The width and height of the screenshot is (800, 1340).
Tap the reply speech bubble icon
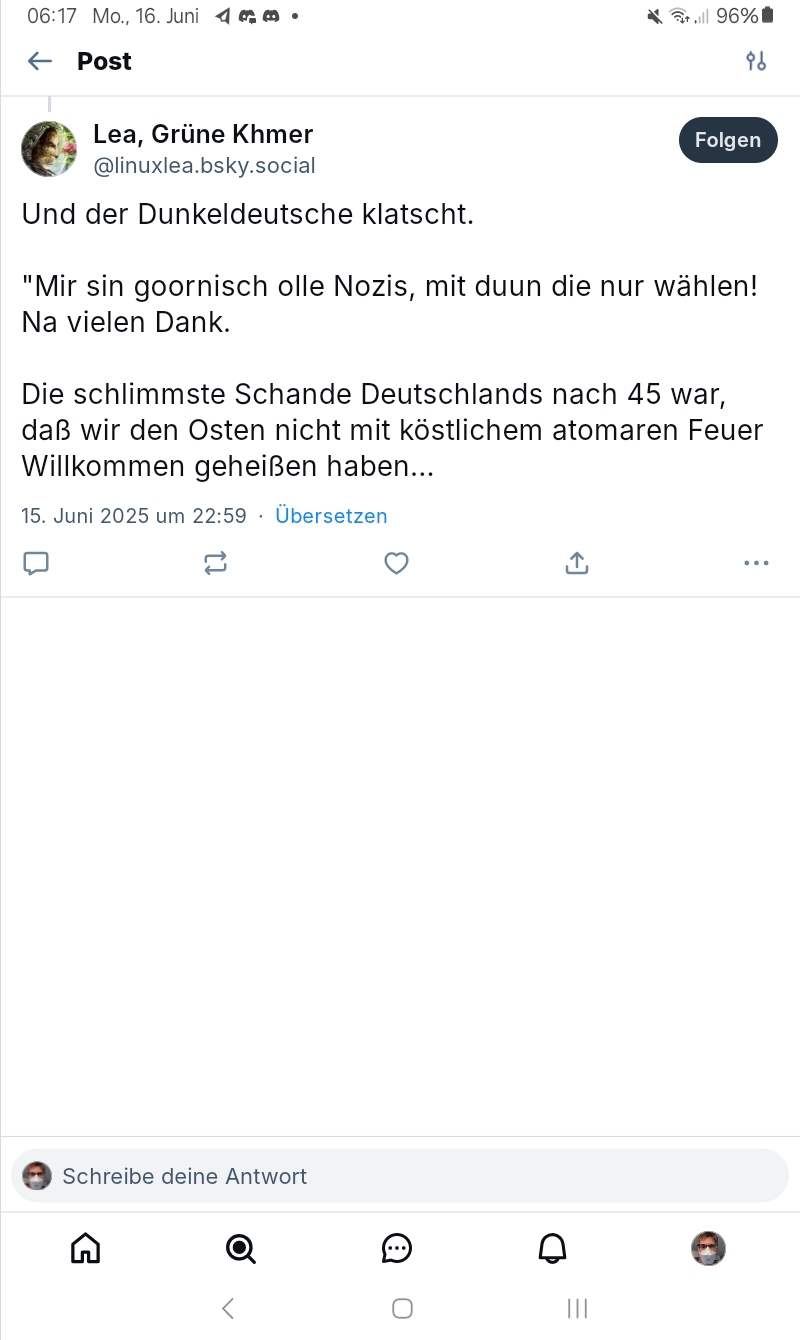pyautogui.click(x=36, y=563)
